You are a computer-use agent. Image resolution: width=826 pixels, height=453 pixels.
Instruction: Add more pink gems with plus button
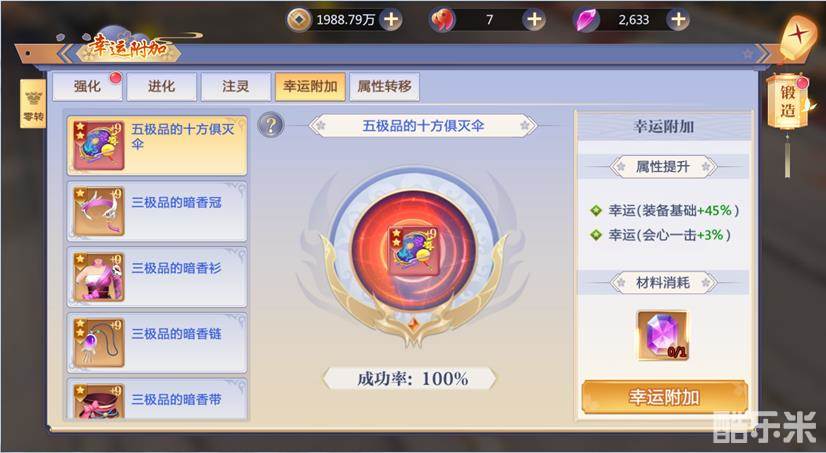[678, 20]
